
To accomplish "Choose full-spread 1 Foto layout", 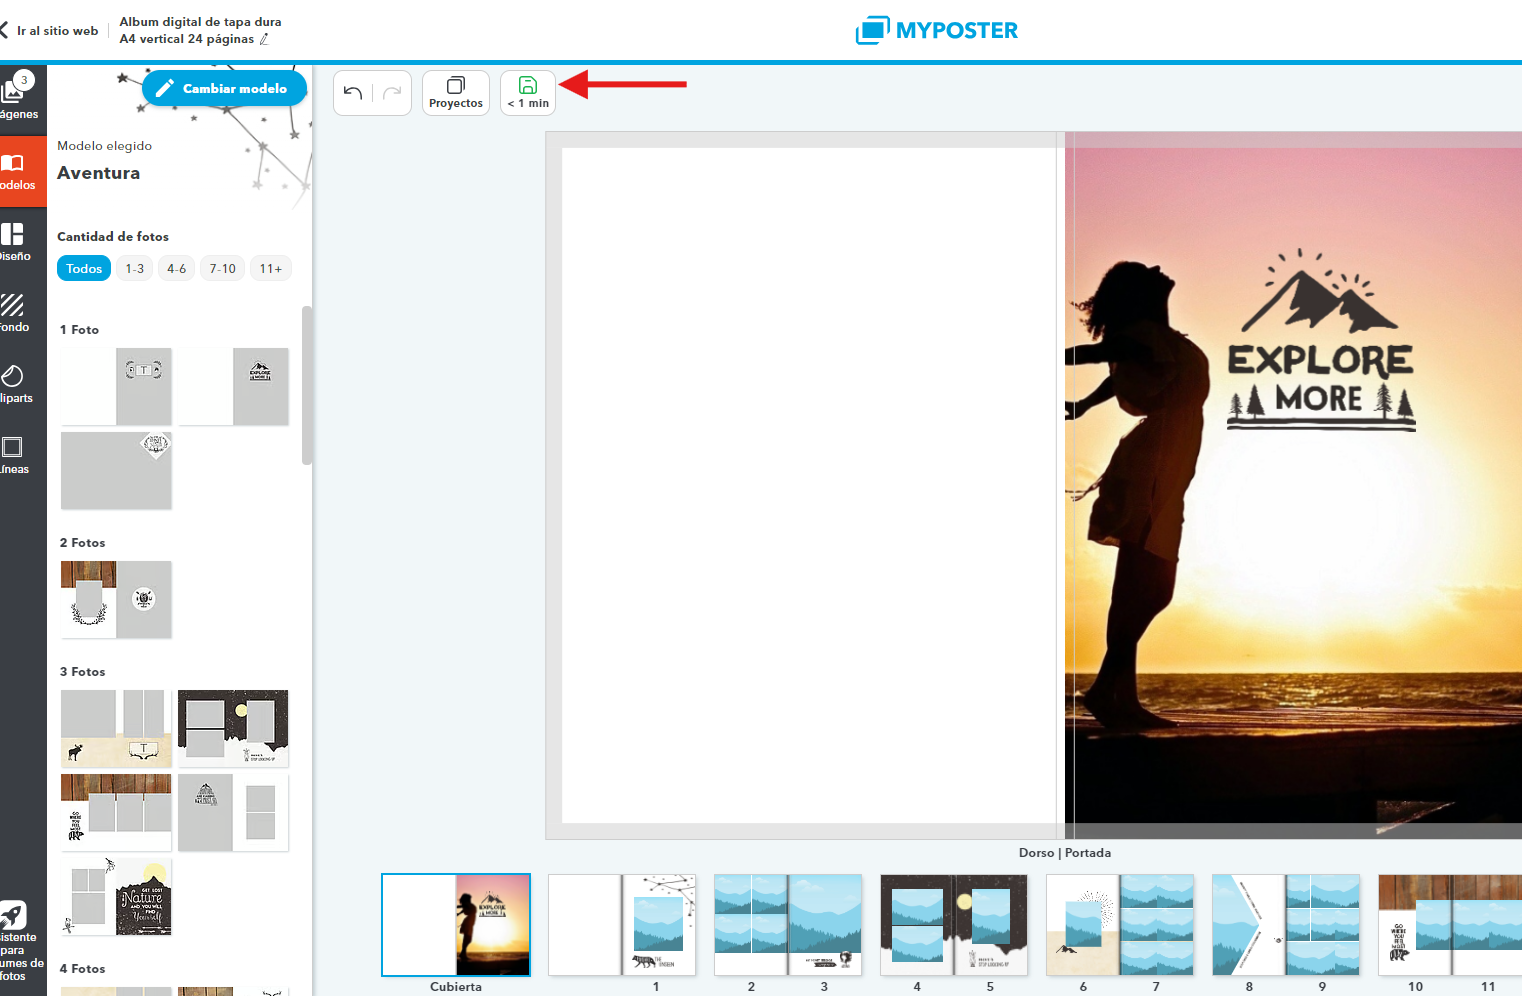I will click(116, 470).
